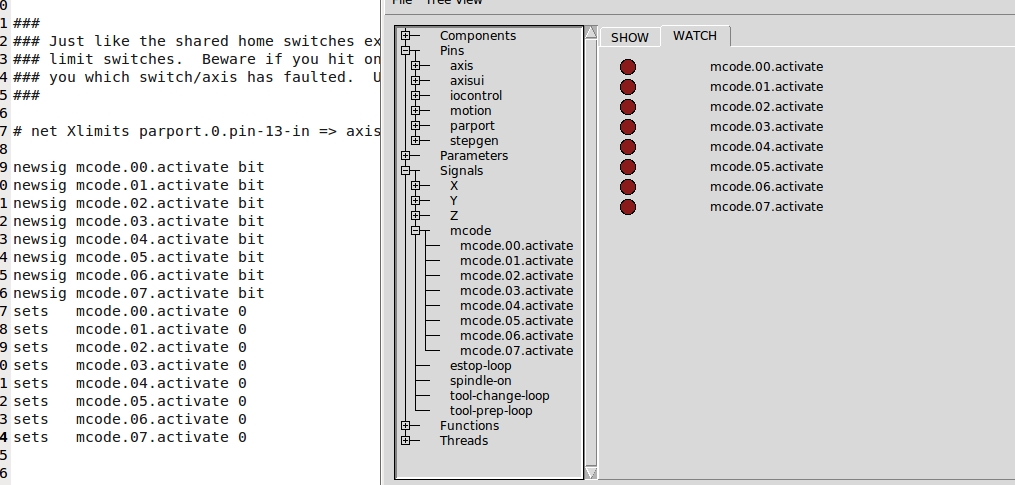Viewport: 1015px width, 485px height.
Task: Select mcode.05.activate in the signal tree
Action: coord(517,321)
